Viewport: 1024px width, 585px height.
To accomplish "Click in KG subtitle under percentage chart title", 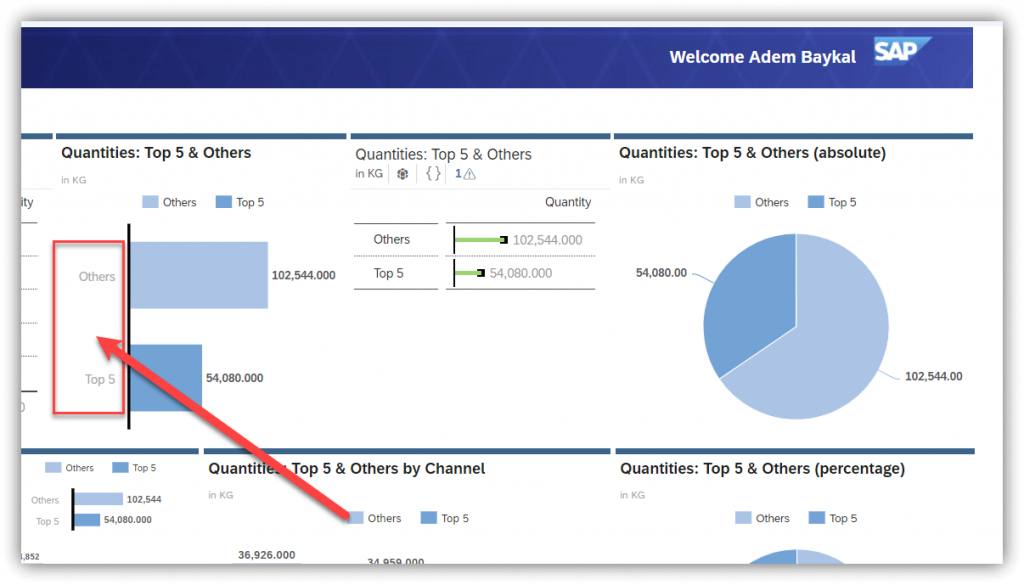I will (633, 496).
